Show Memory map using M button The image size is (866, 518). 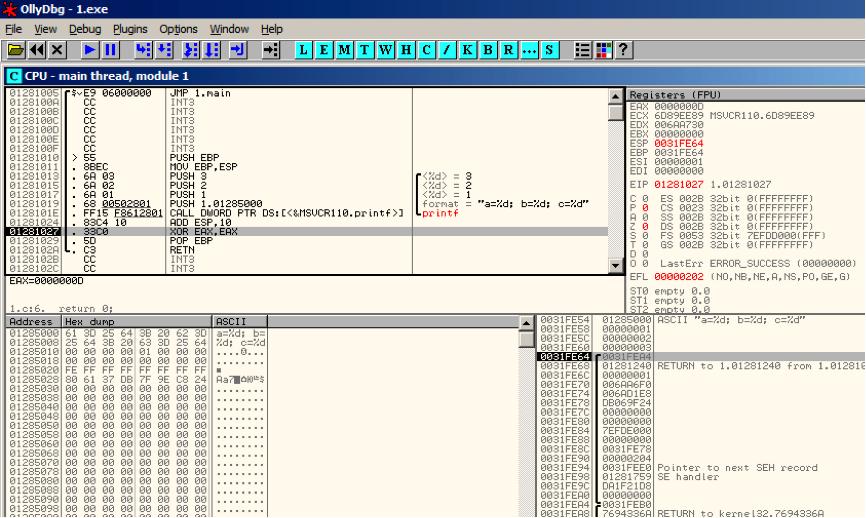[x=344, y=50]
